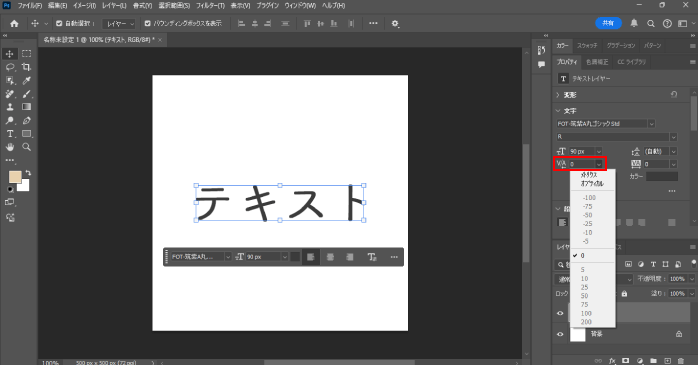The height and width of the screenshot is (365, 698).
Task: Hide the 背景 layer eye icon
Action: pos(560,334)
